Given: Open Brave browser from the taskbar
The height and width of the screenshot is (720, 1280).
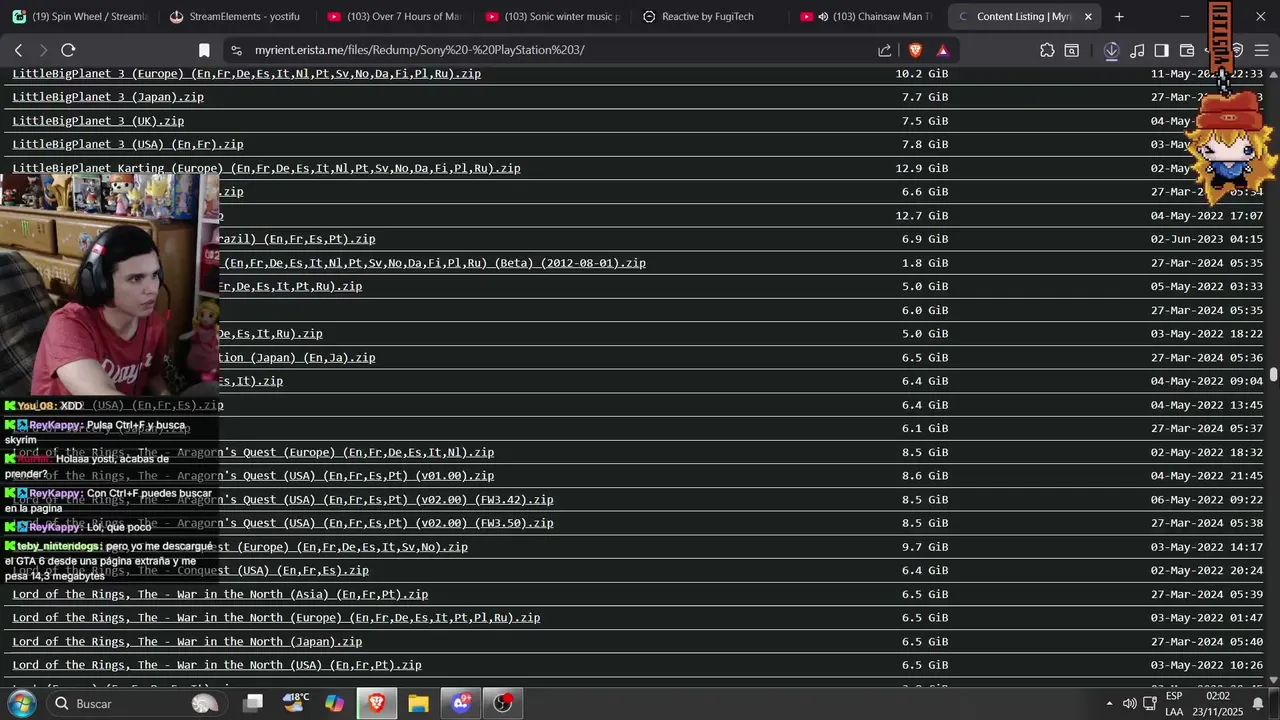Looking at the screenshot, I should pos(376,703).
